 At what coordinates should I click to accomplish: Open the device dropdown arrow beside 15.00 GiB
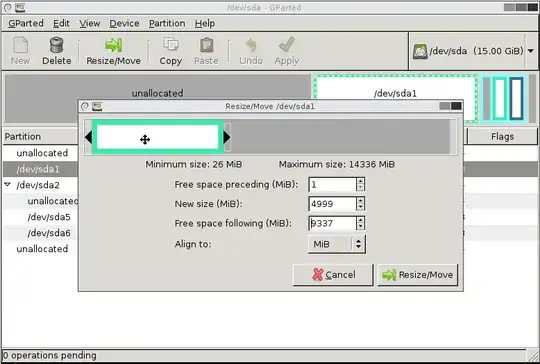pyautogui.click(x=531, y=51)
